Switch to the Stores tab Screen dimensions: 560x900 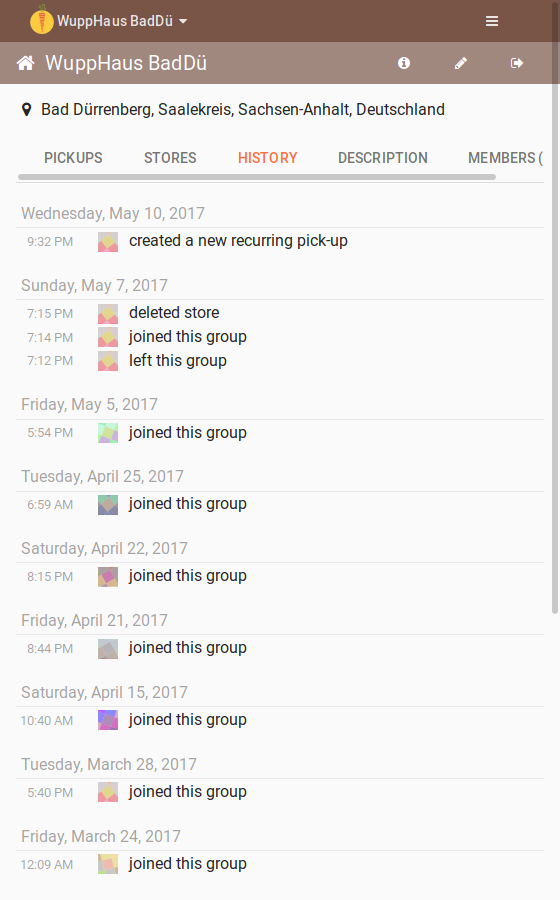click(x=170, y=158)
